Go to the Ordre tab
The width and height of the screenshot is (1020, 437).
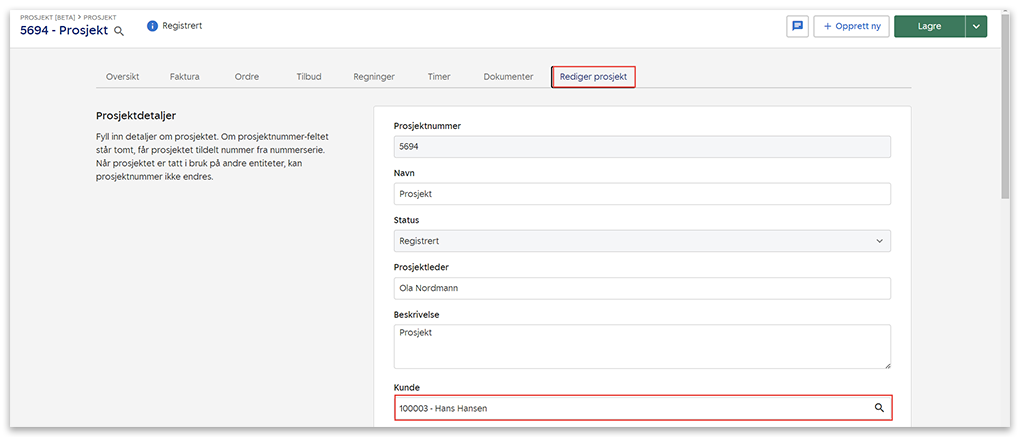(x=246, y=77)
